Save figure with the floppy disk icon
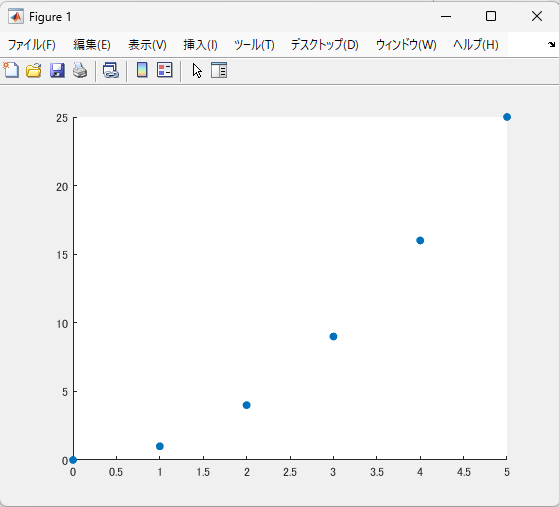 [57, 70]
